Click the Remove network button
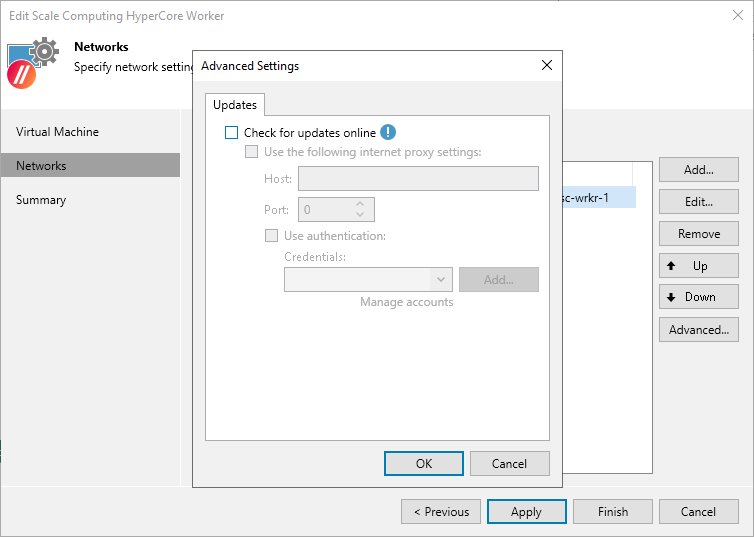Image resolution: width=754 pixels, height=537 pixels. (x=698, y=234)
